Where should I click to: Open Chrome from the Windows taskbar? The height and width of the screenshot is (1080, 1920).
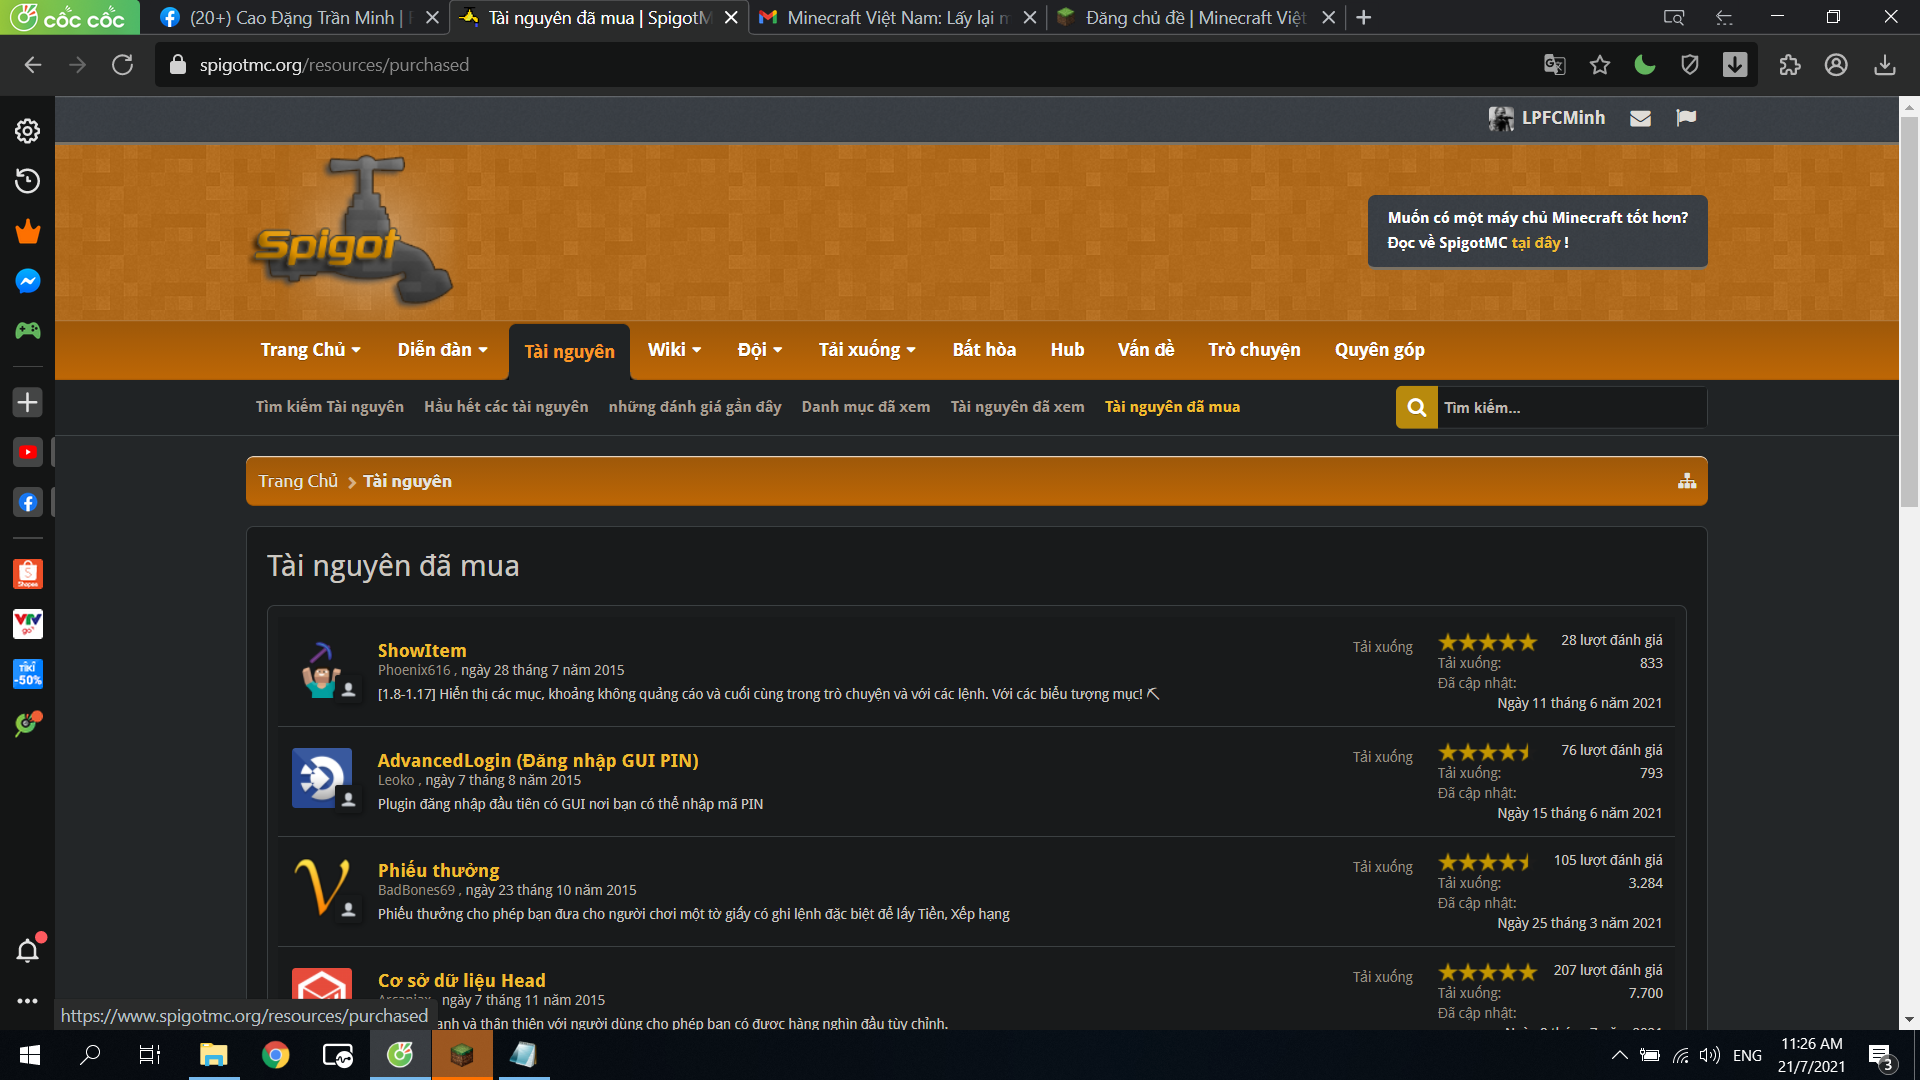click(275, 1055)
